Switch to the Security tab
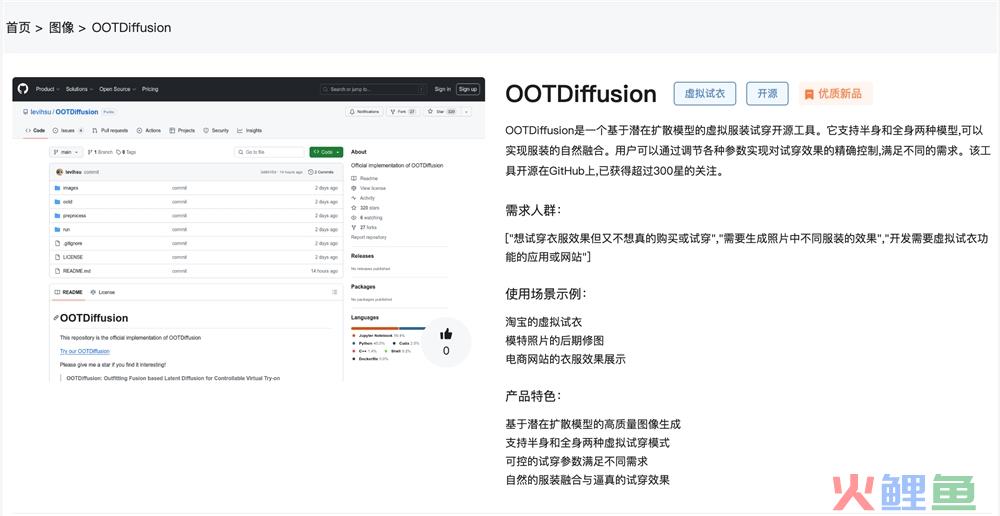The height and width of the screenshot is (516, 1000). (216, 131)
